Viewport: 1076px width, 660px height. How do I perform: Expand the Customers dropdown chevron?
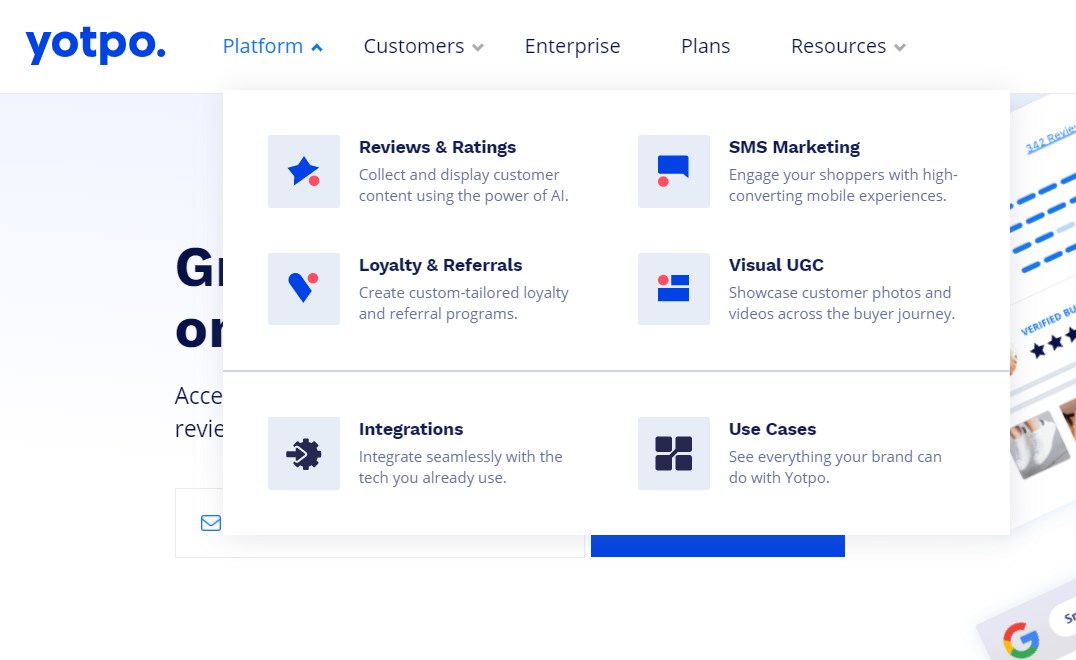478,47
